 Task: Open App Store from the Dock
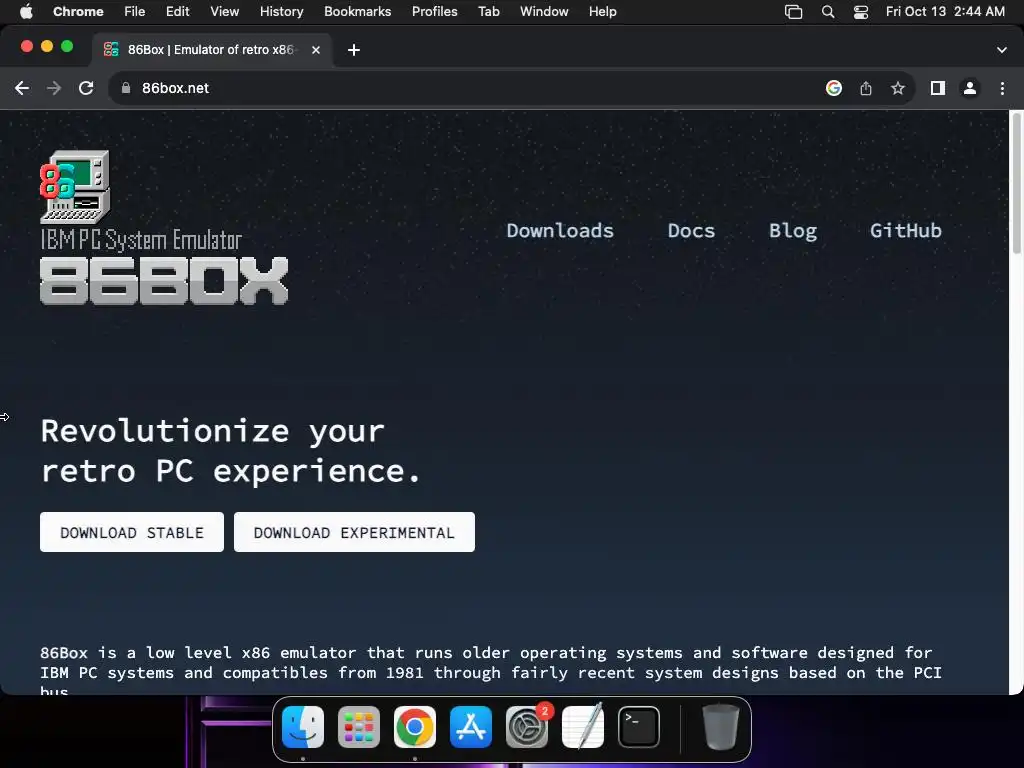pos(471,727)
